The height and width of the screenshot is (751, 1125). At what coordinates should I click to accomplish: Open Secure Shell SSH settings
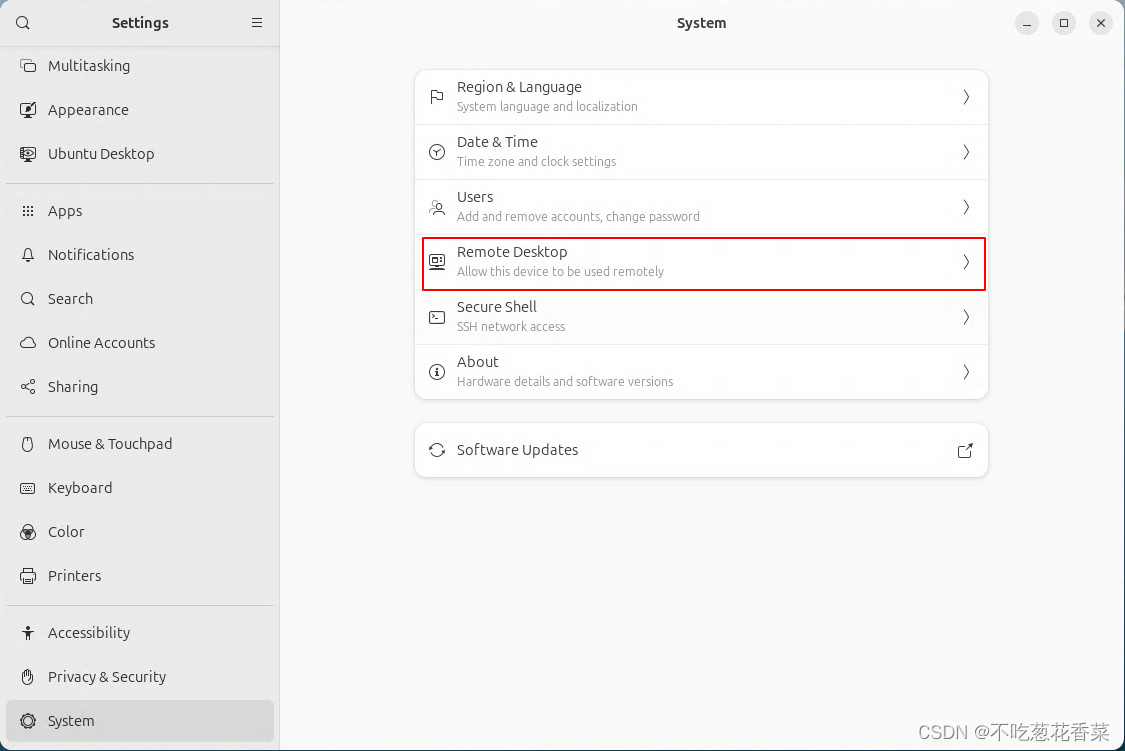[702, 317]
